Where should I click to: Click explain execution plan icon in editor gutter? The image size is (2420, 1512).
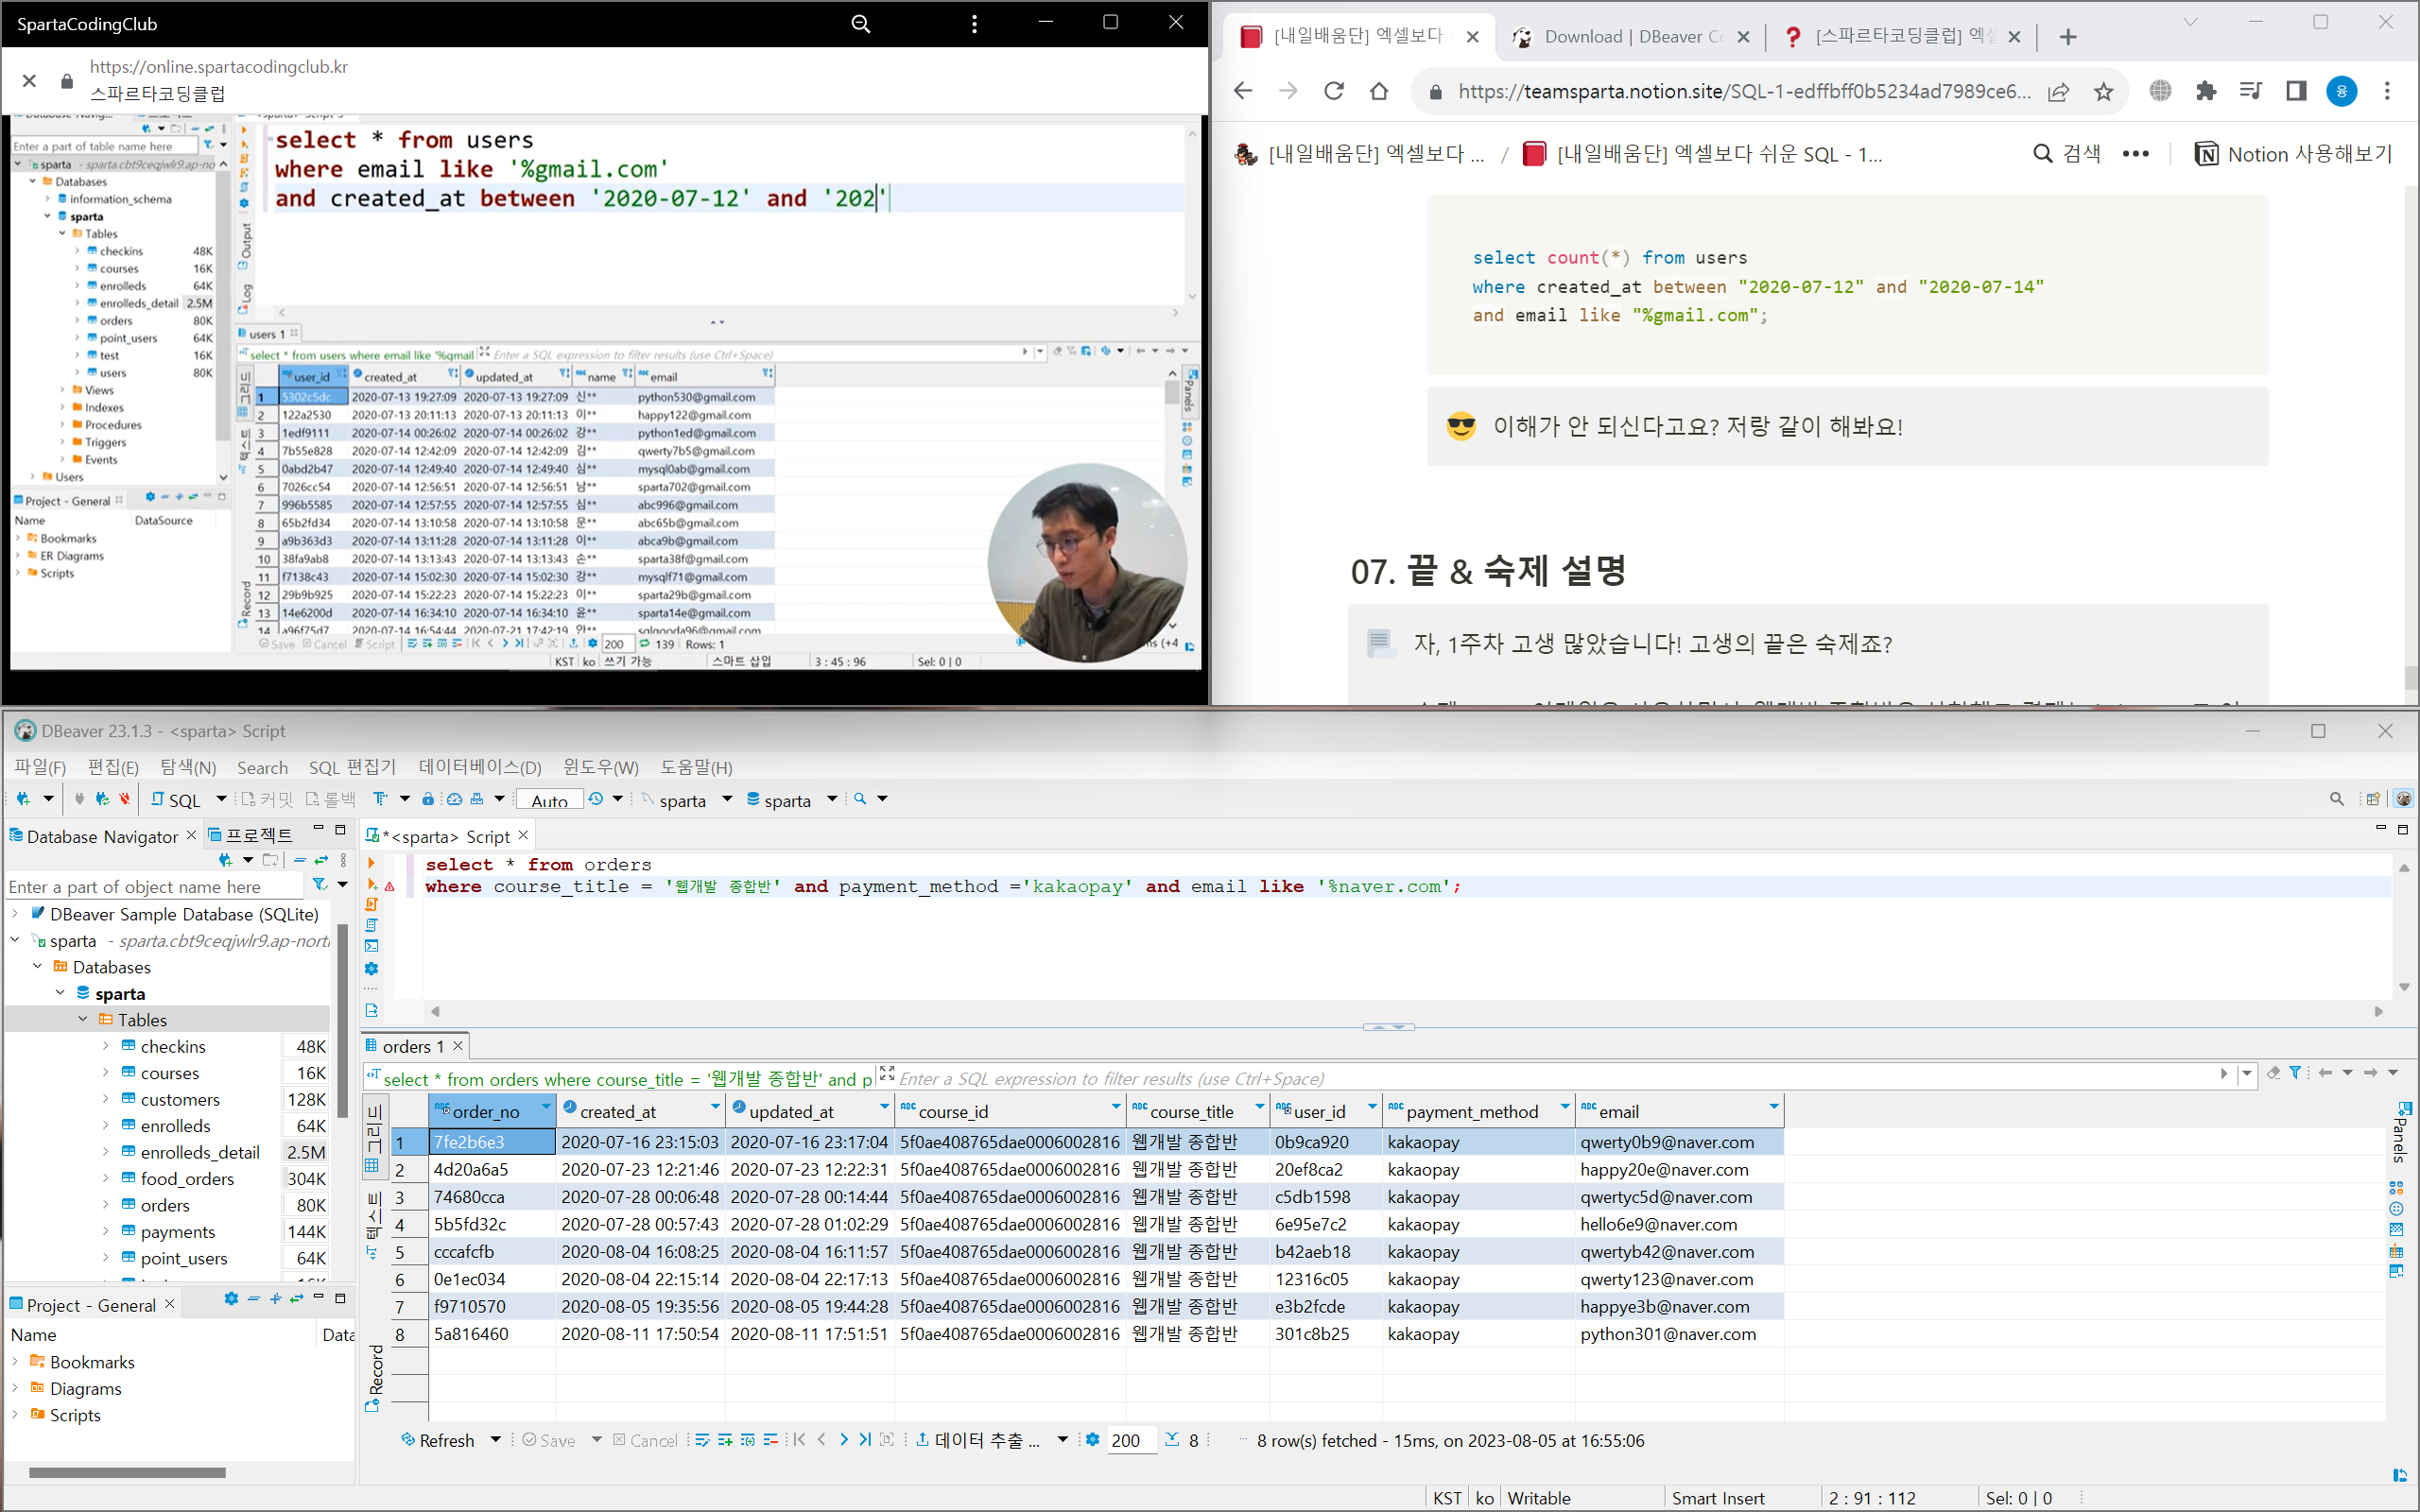(x=372, y=926)
